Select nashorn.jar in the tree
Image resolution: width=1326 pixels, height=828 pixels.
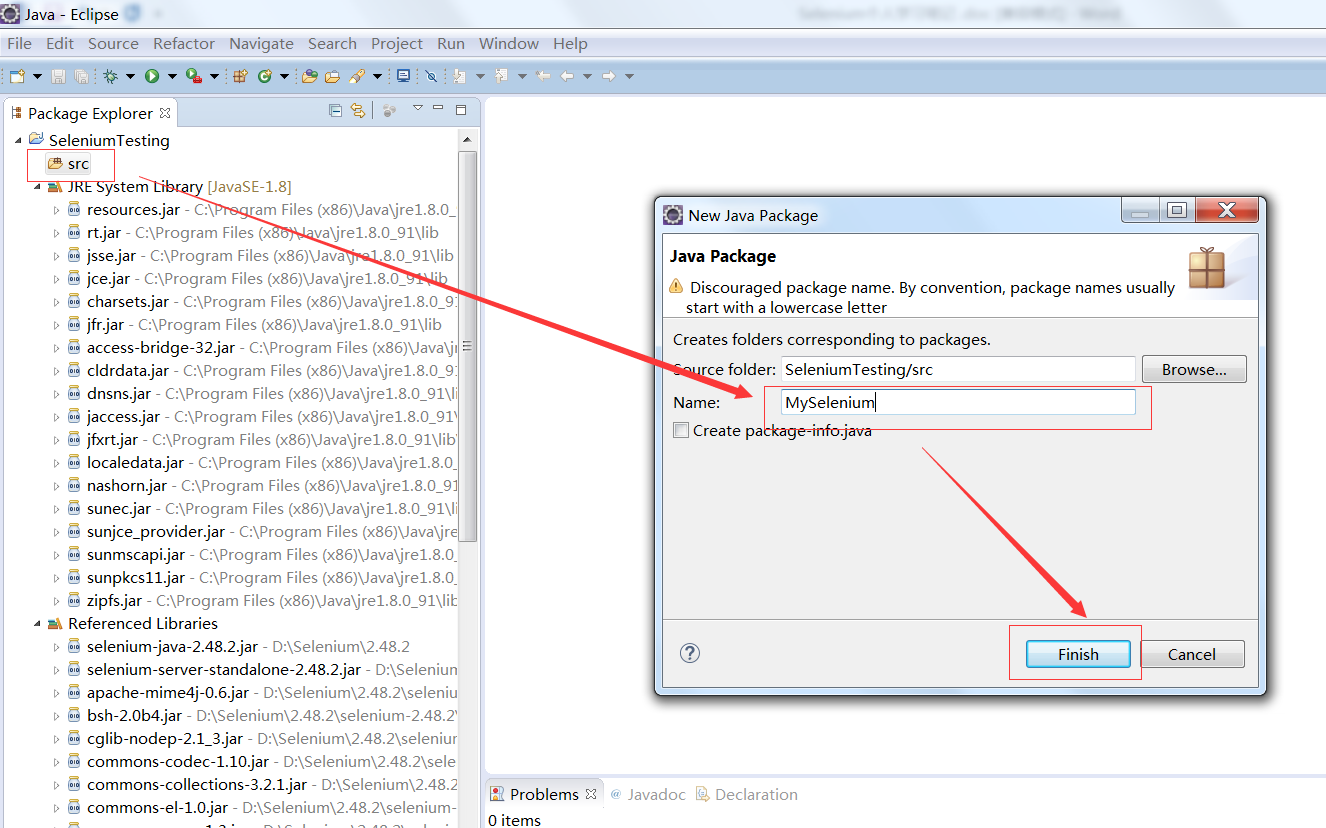coord(127,486)
